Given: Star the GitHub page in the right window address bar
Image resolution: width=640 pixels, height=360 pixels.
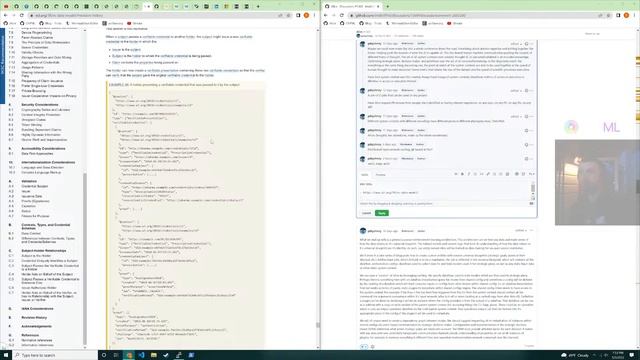Looking at the screenshot, I should pos(608,15).
